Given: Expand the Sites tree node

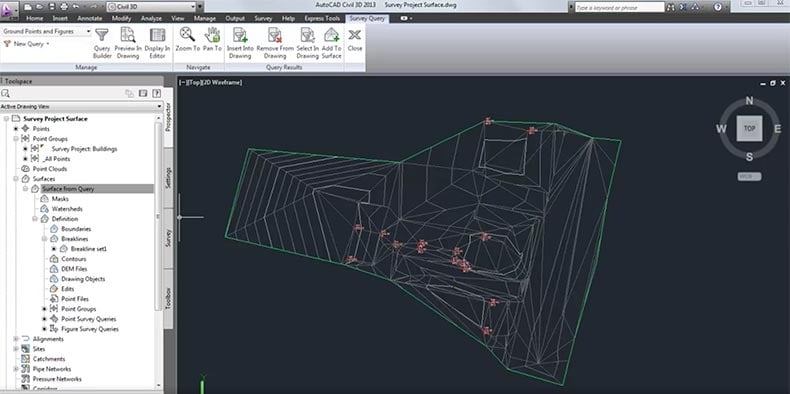Looking at the screenshot, I should tap(16, 349).
